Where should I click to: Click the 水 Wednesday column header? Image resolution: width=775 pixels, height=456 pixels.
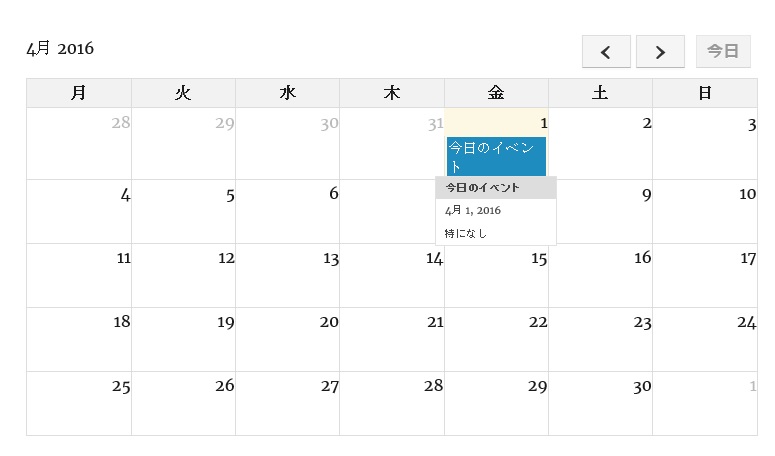click(x=288, y=93)
